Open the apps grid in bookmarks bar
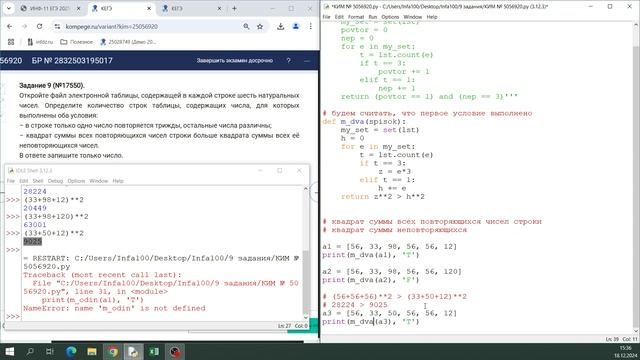The width and height of the screenshot is (640, 360). pyautogui.click(x=11, y=42)
